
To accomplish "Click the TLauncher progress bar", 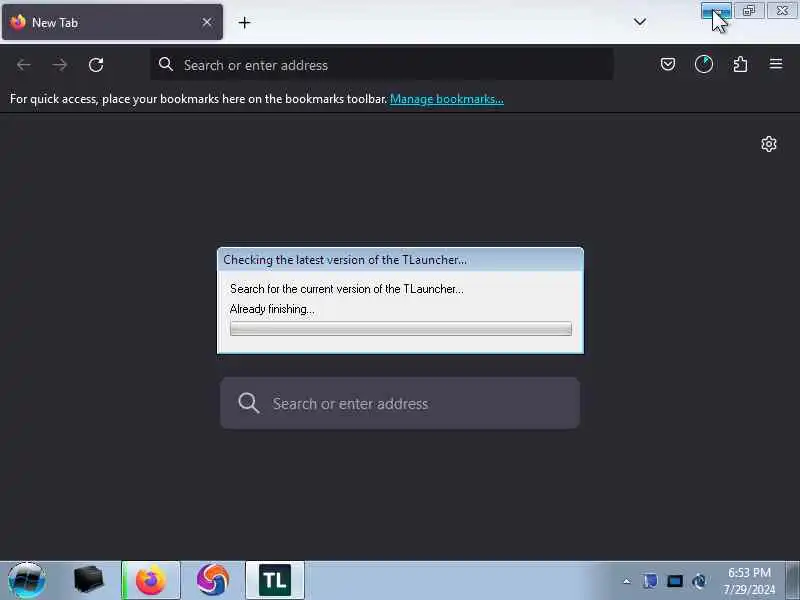I will pos(401,329).
